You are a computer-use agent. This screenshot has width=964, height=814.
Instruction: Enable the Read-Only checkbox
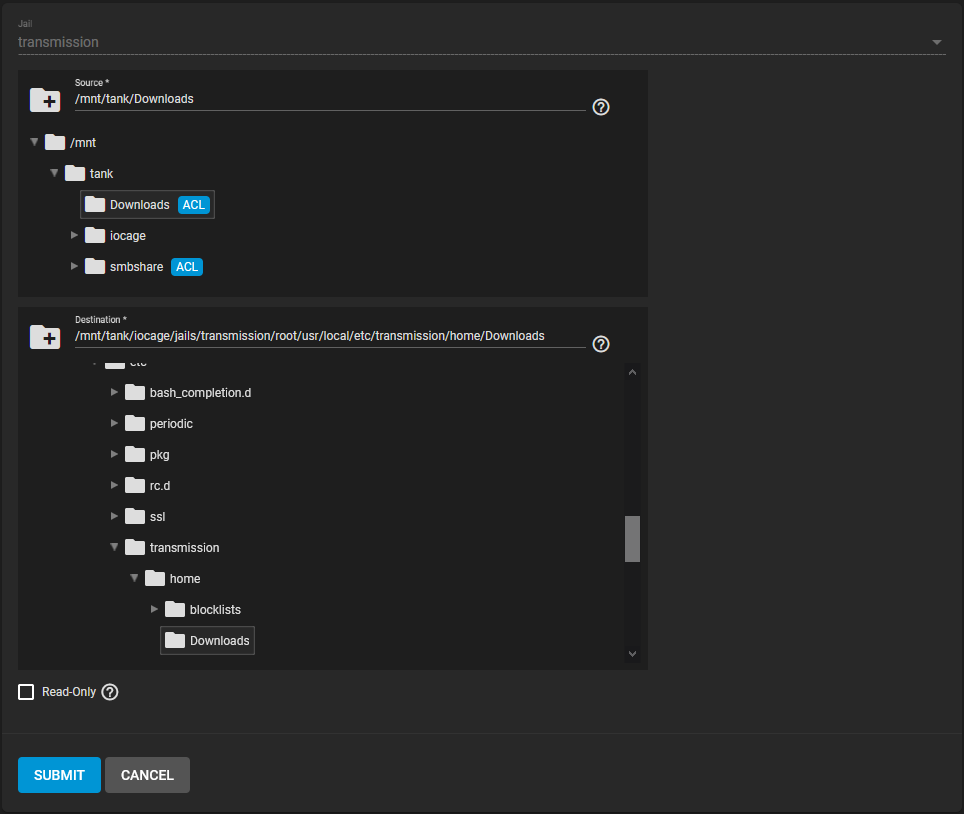26,692
